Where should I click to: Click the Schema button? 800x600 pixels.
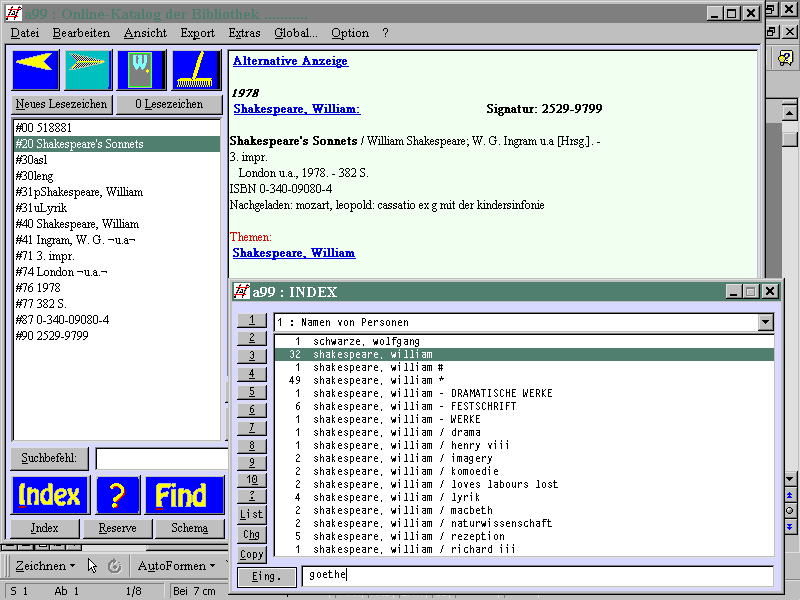coord(189,528)
